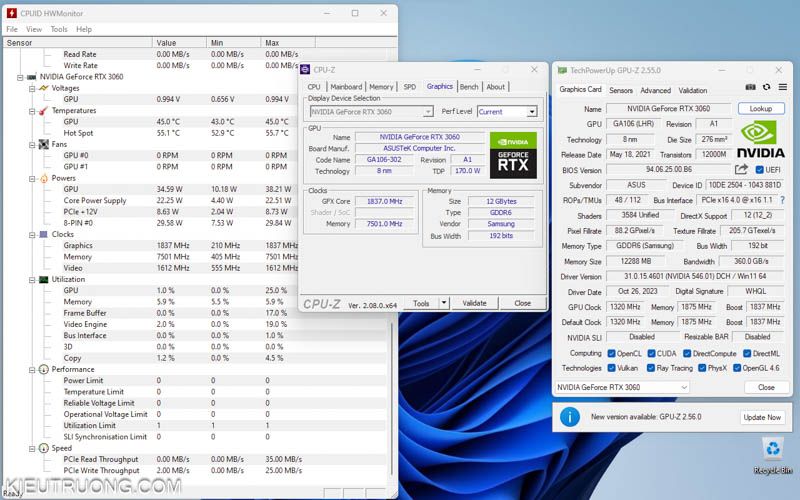Switch to the Mainboard tab in CPU-Z
The width and height of the screenshot is (800, 500).
click(346, 87)
